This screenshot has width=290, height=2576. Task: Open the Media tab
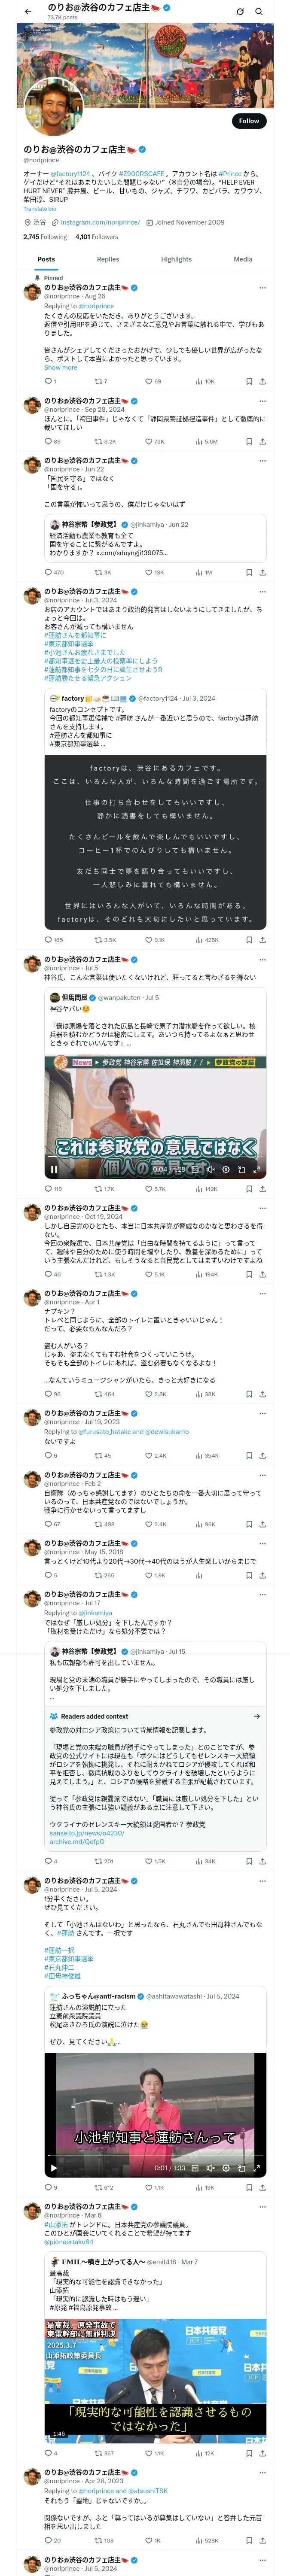[243, 259]
